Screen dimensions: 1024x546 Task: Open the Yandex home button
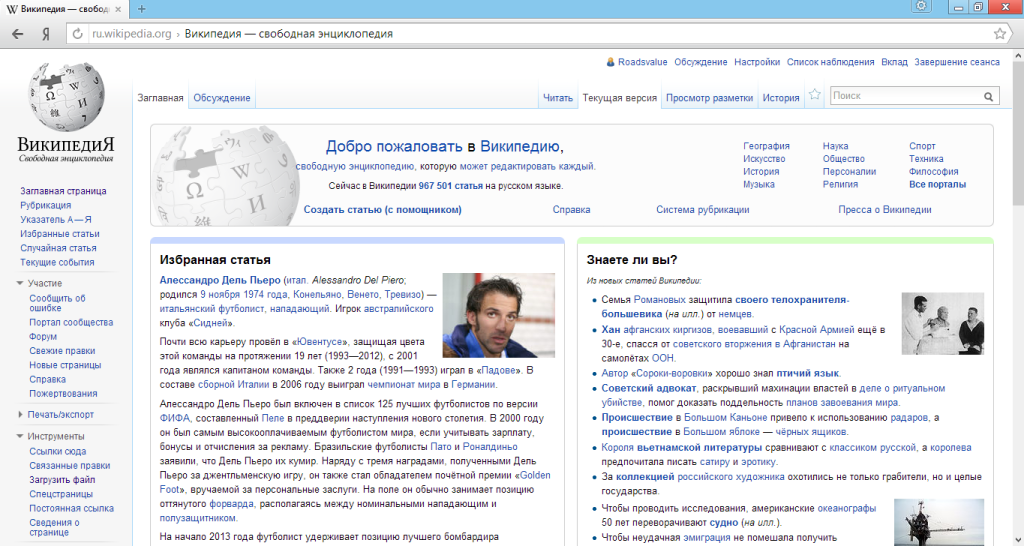tap(46, 34)
